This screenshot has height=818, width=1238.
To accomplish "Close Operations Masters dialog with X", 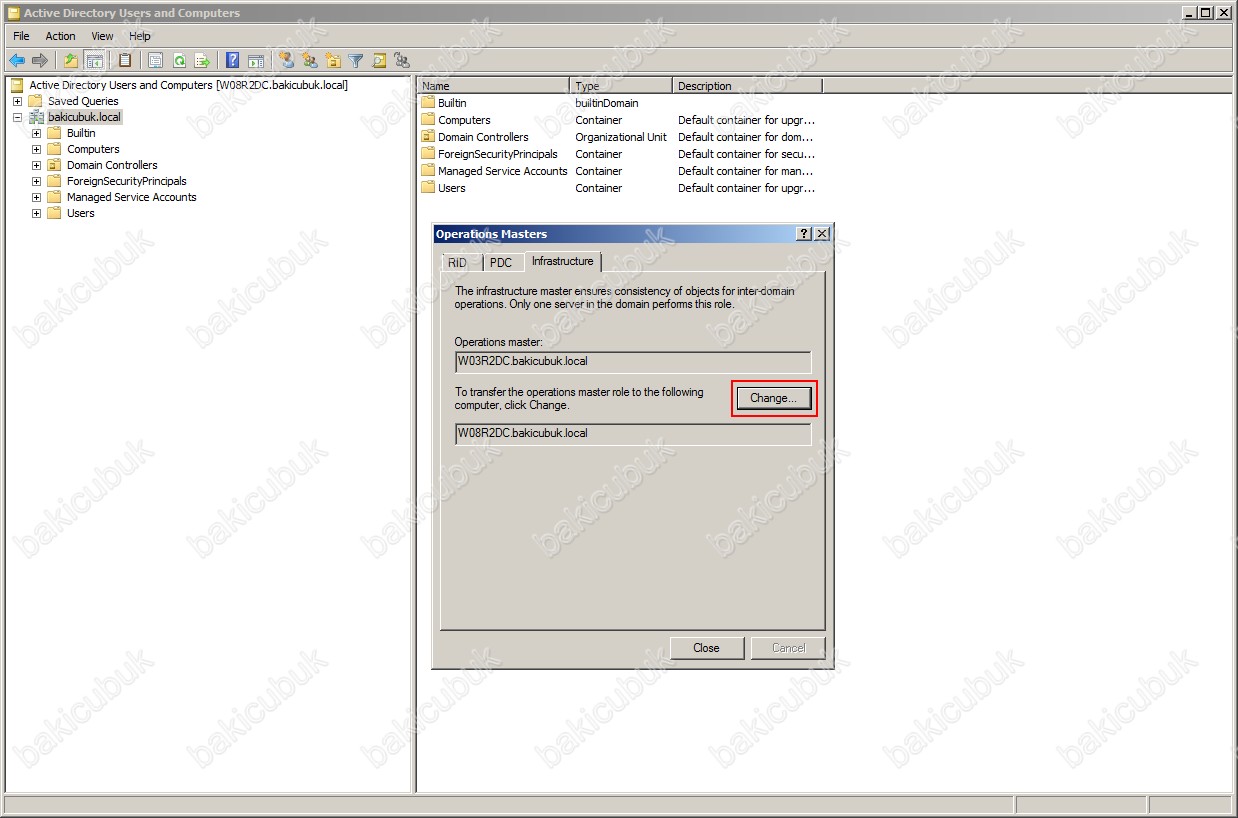I will pyautogui.click(x=822, y=234).
